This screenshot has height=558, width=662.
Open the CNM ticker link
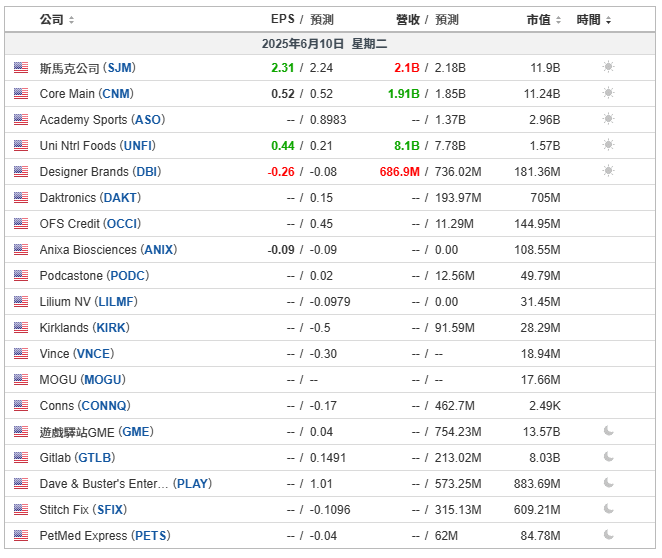point(116,93)
